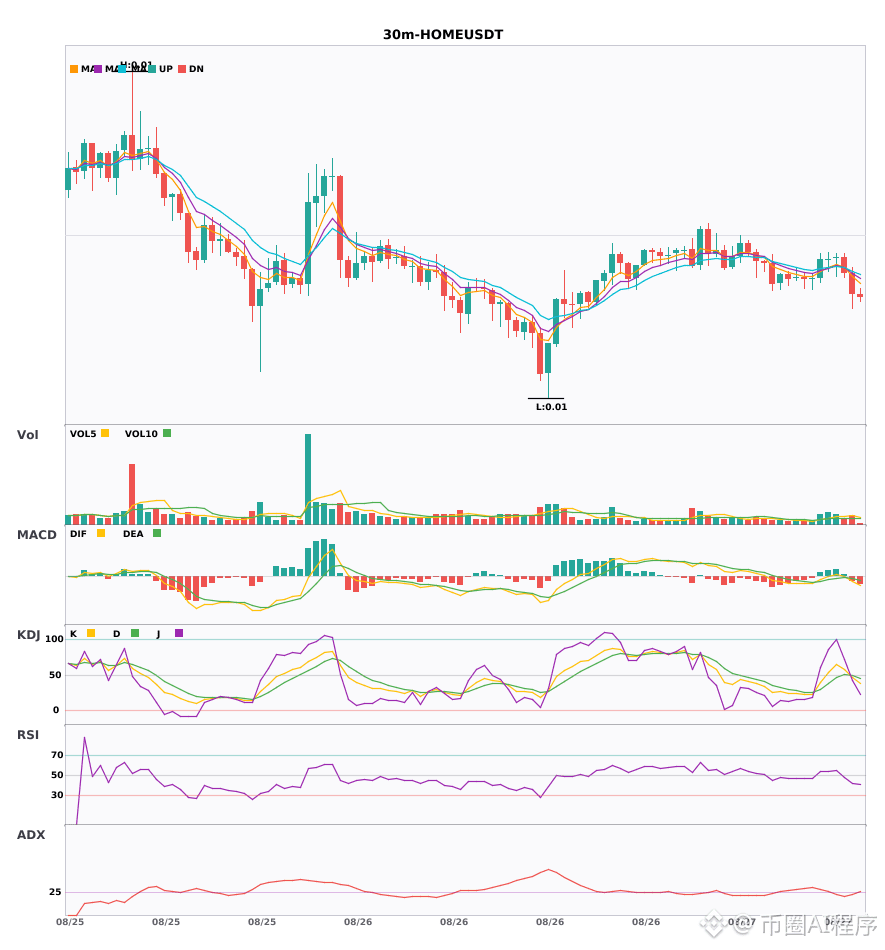Click the L:0.01 low price label

point(551,407)
